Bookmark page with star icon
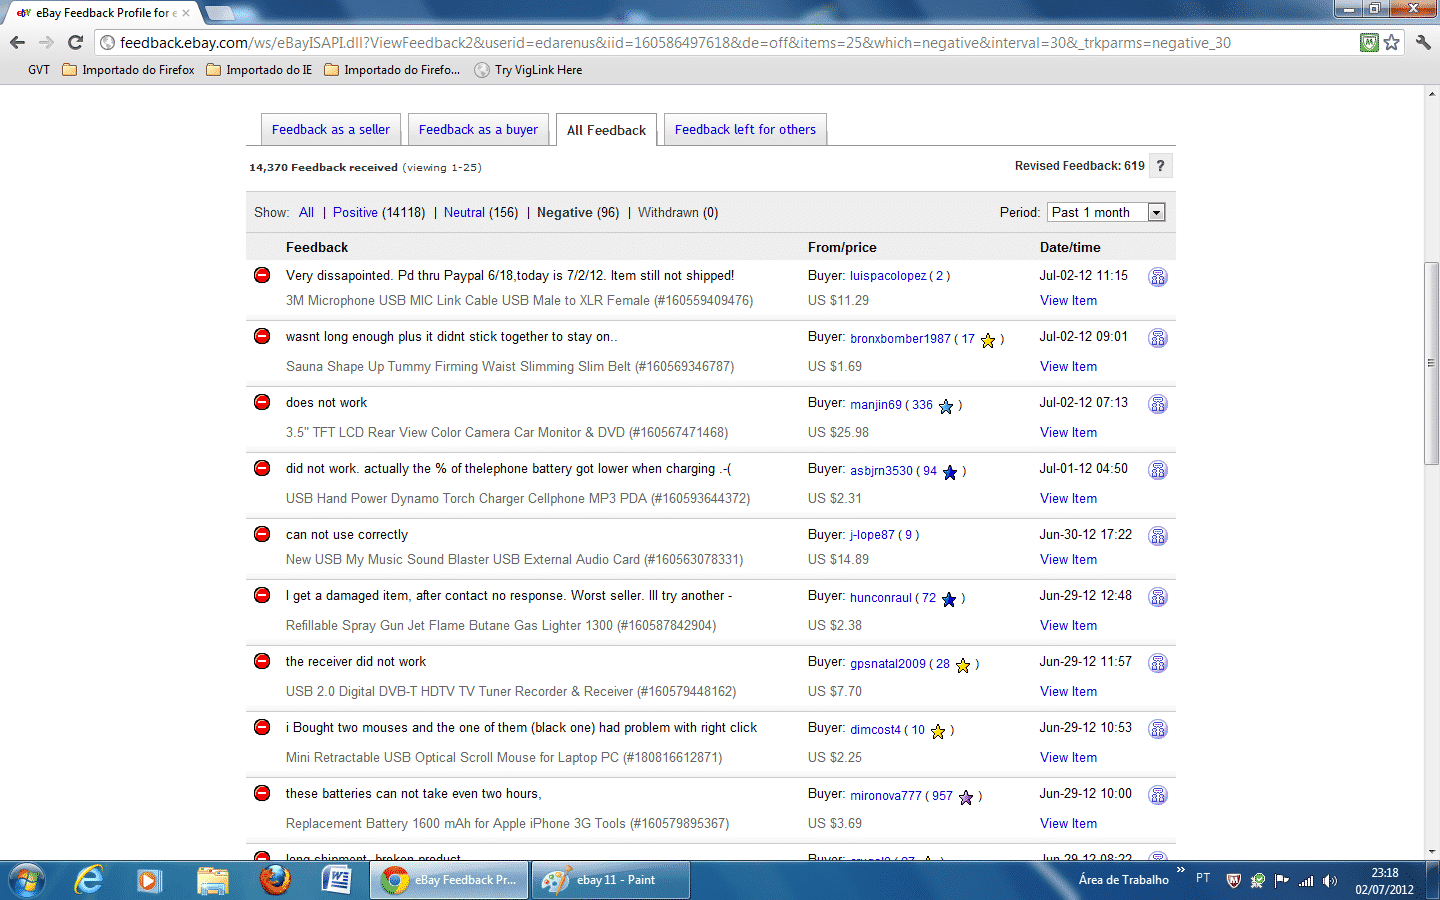The image size is (1440, 900). point(1391,42)
